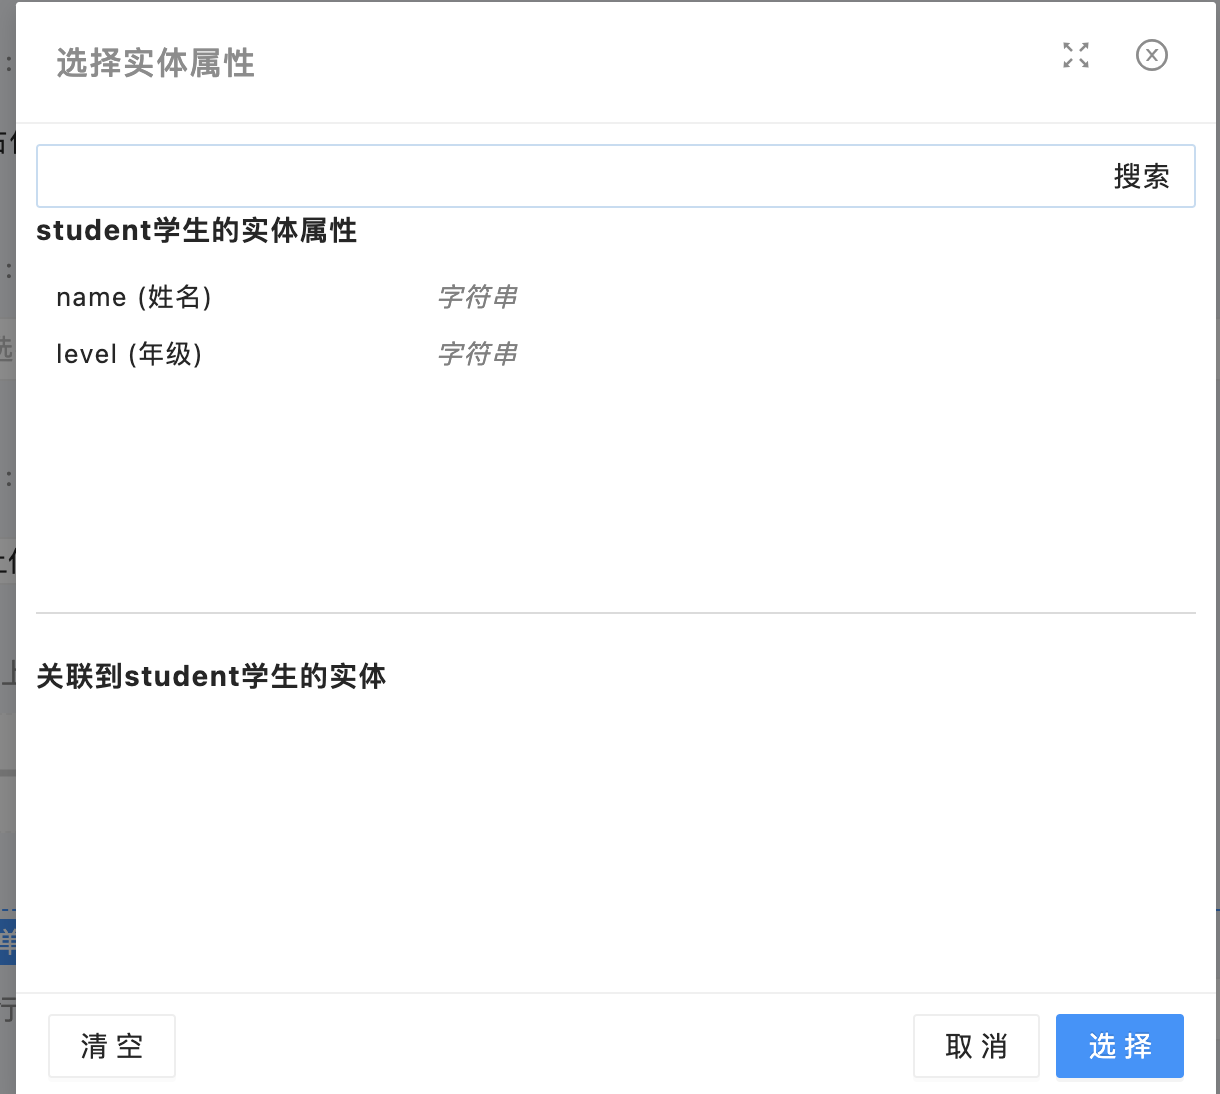Expand the dialog to fullscreen
The height and width of the screenshot is (1094, 1220).
point(1076,55)
